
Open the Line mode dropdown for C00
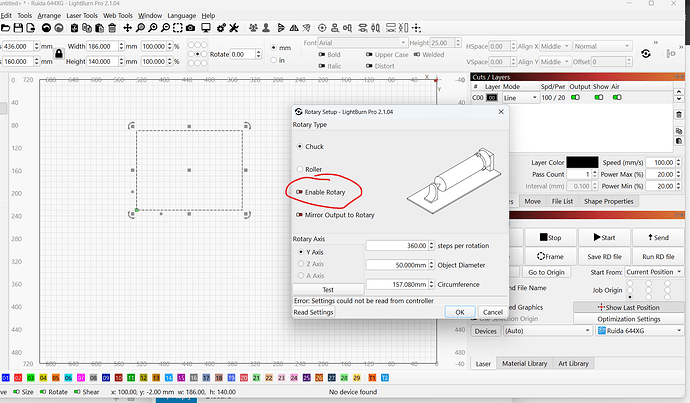pyautogui.click(x=521, y=98)
